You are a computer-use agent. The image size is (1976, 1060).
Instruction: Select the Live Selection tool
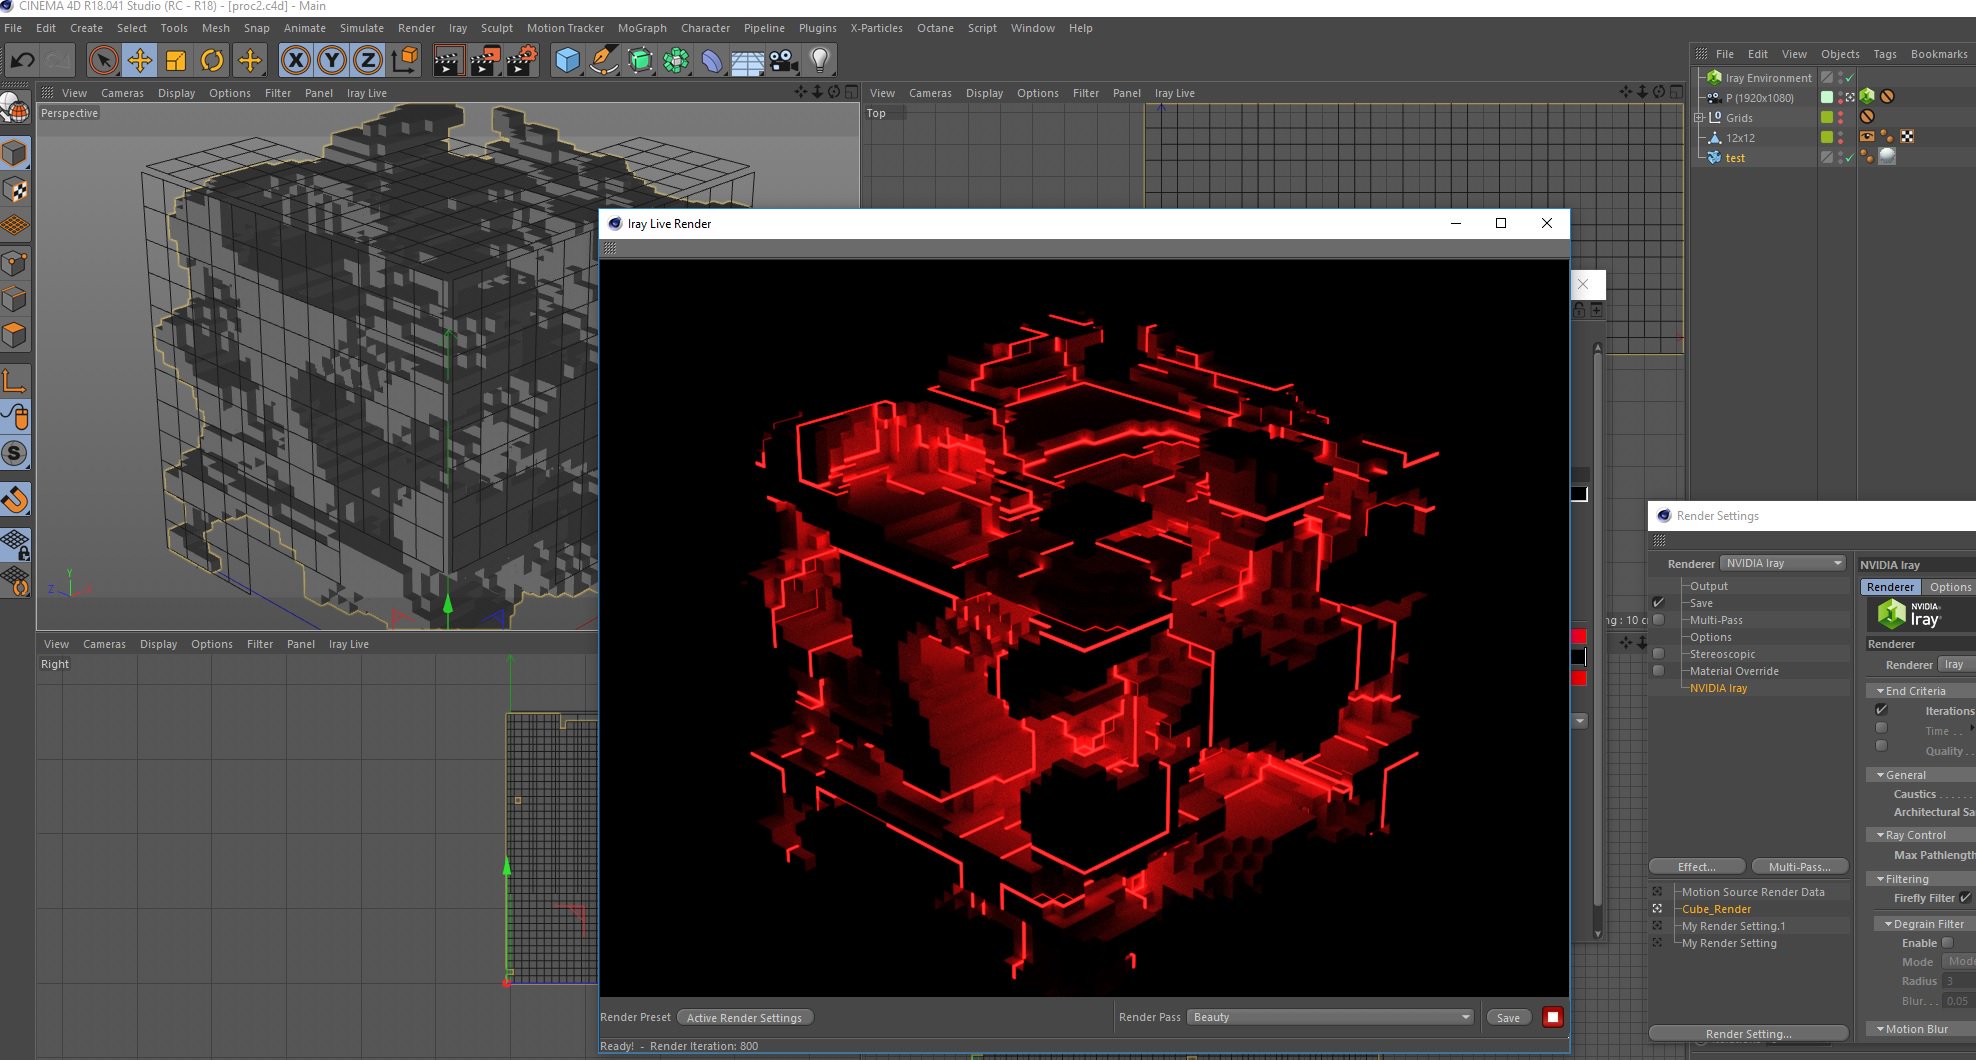coord(103,61)
